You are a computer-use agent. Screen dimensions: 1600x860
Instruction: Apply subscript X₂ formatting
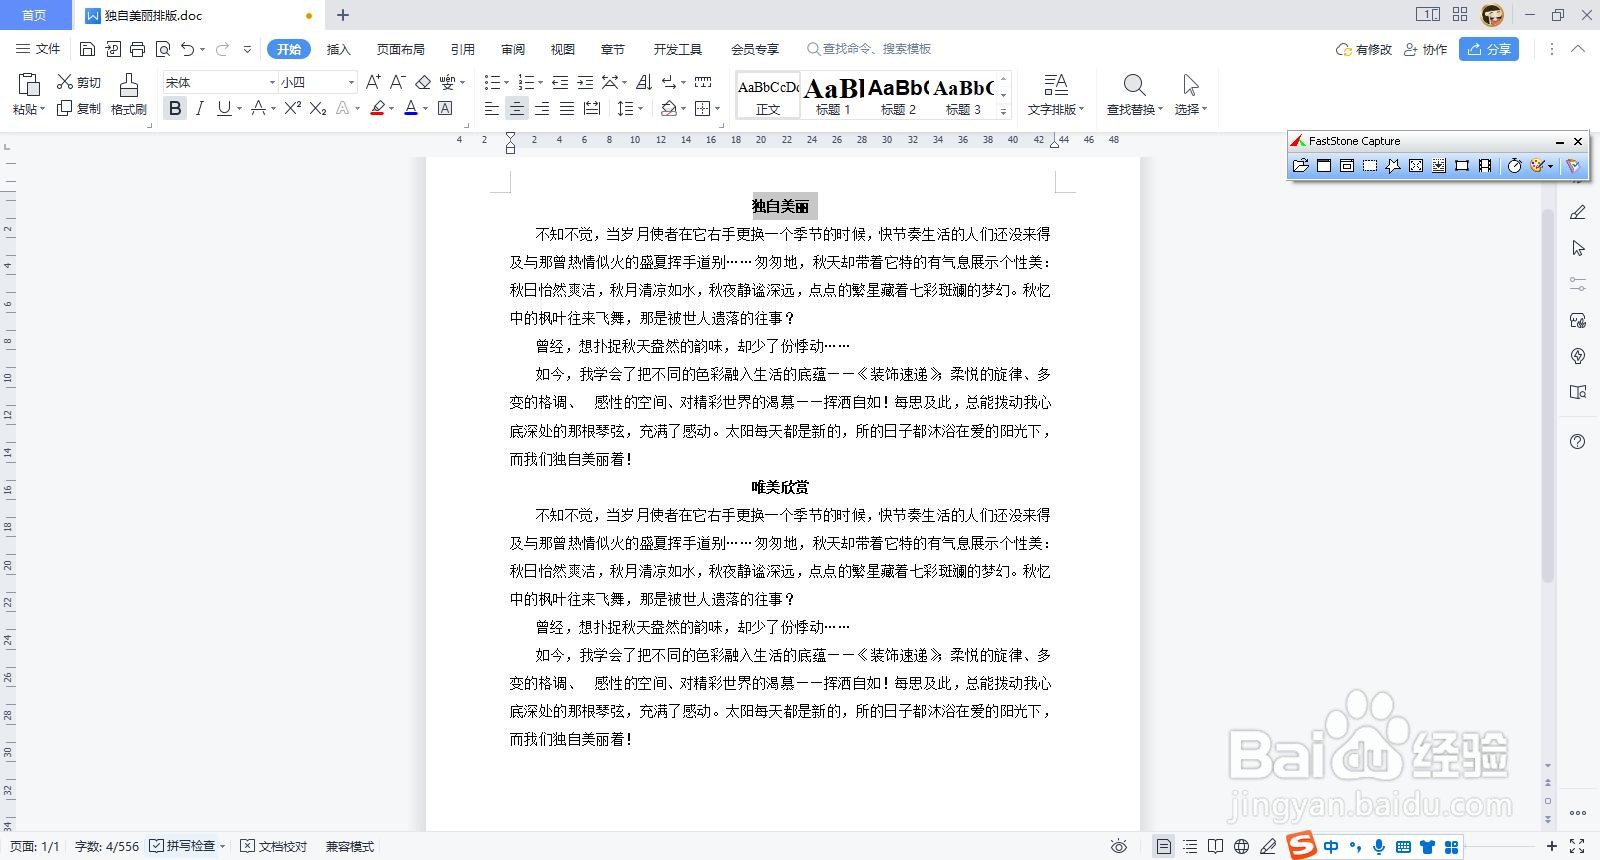(x=317, y=108)
